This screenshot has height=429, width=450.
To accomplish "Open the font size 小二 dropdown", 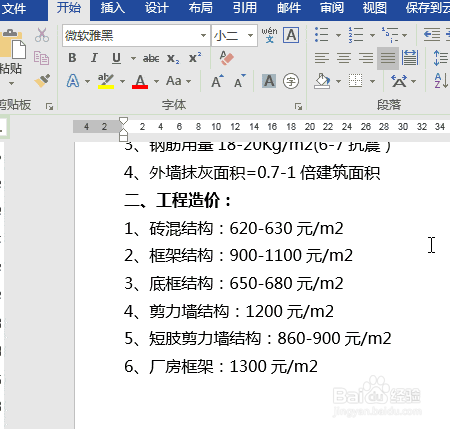I will click(x=250, y=35).
